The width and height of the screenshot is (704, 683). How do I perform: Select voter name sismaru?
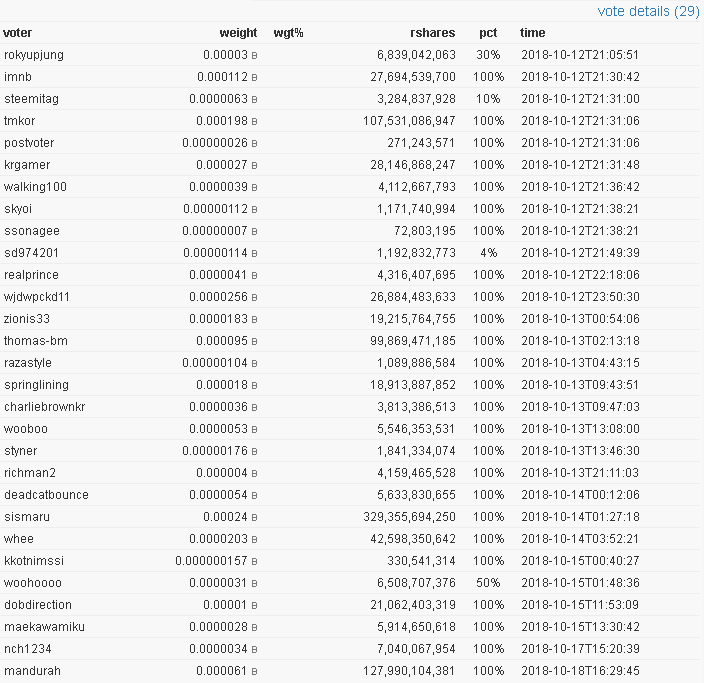pos(27,517)
